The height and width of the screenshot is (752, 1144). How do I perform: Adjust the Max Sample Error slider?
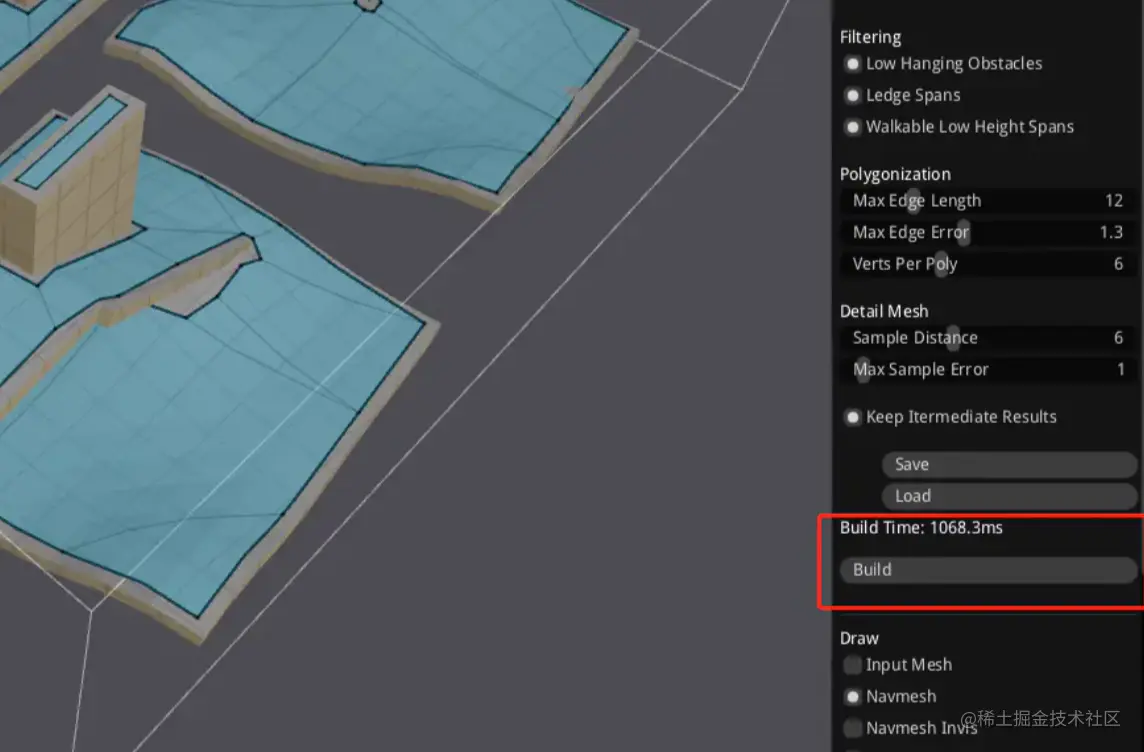pyautogui.click(x=989, y=369)
